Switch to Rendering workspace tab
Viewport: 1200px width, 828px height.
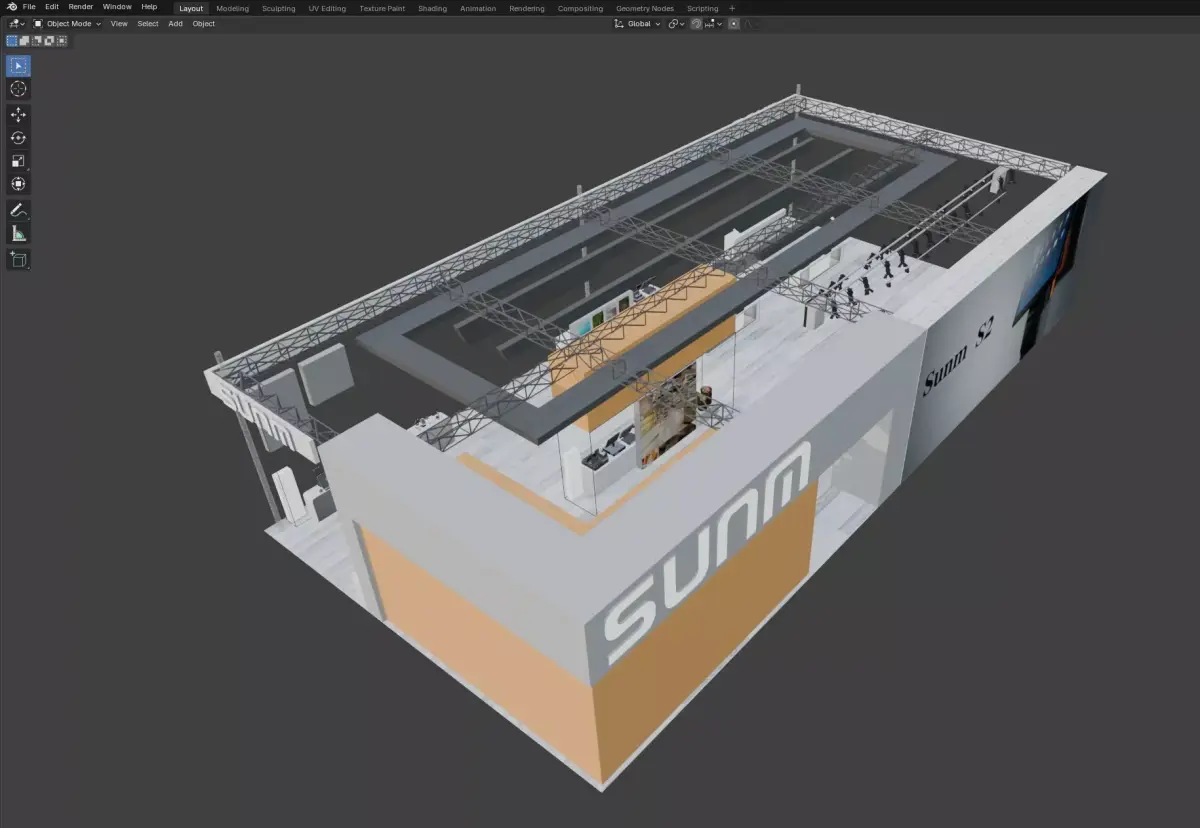pyautogui.click(x=527, y=8)
